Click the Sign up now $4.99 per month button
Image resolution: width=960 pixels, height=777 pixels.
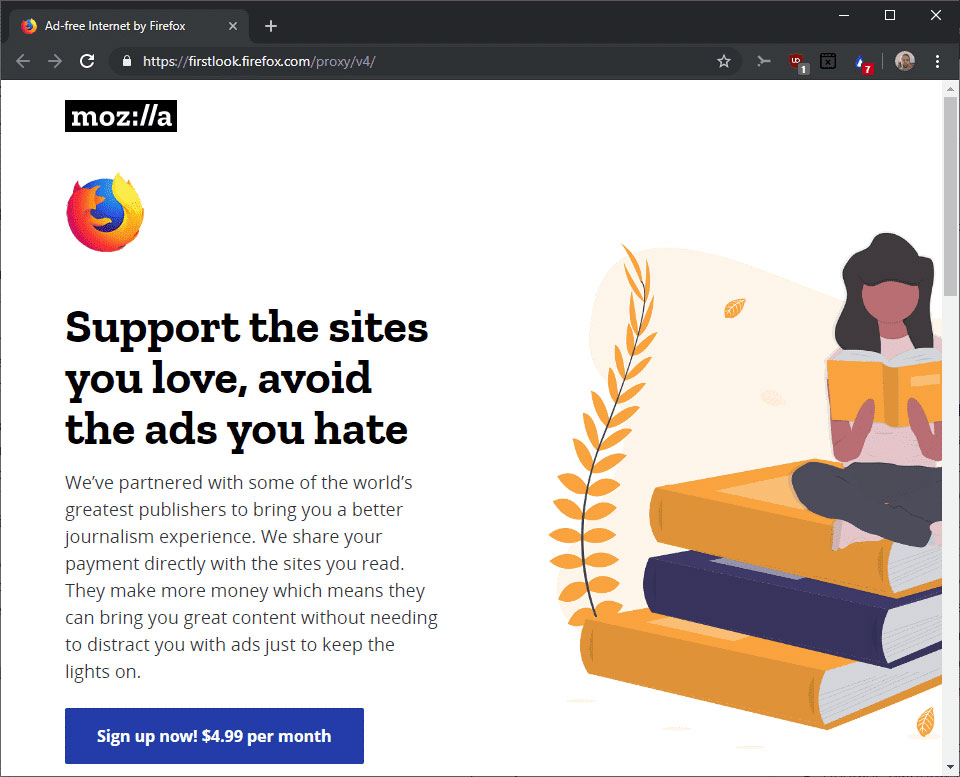click(x=214, y=736)
